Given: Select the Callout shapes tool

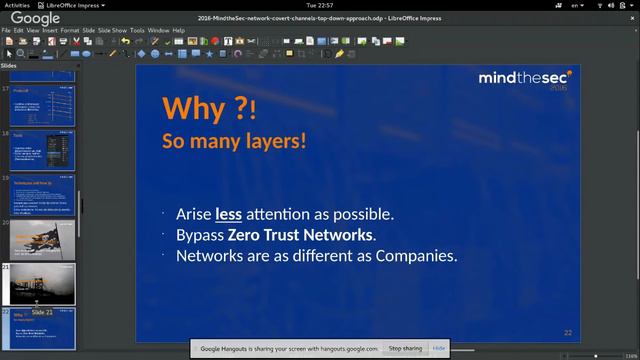Looking at the screenshot, I should click(196, 54).
